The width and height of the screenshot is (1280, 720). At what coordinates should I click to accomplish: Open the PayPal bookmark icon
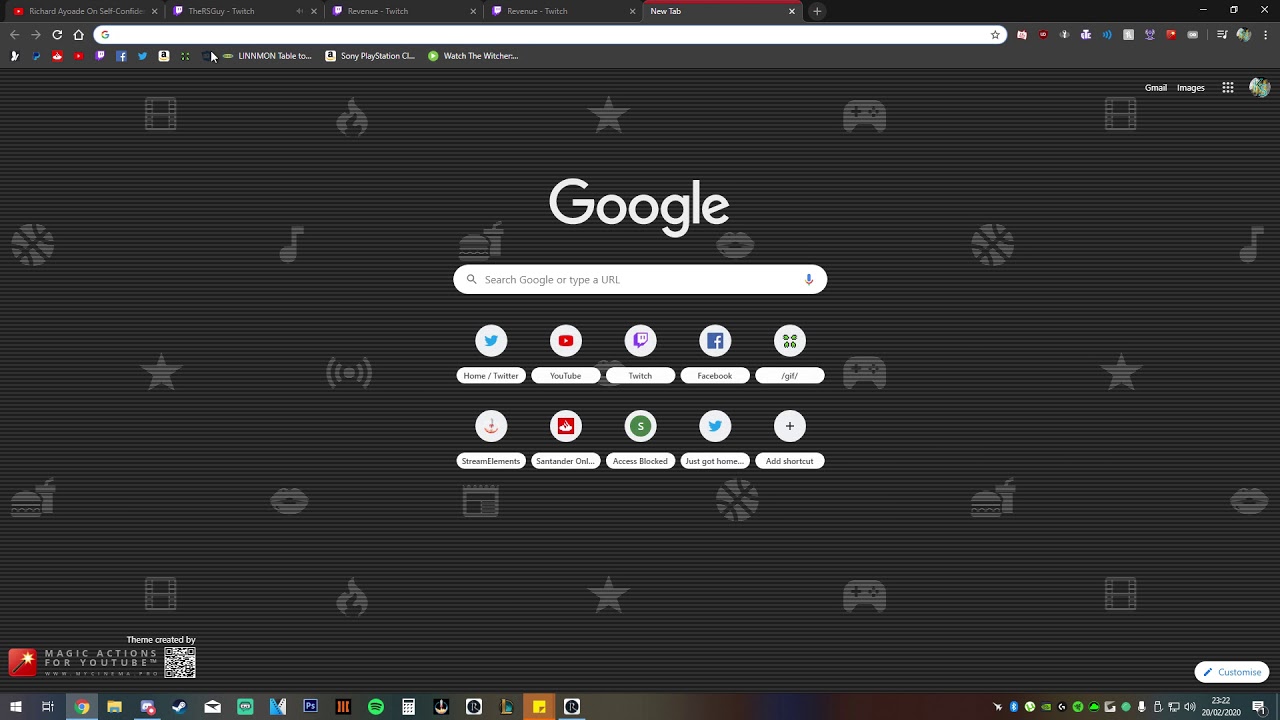pyautogui.click(x=36, y=56)
